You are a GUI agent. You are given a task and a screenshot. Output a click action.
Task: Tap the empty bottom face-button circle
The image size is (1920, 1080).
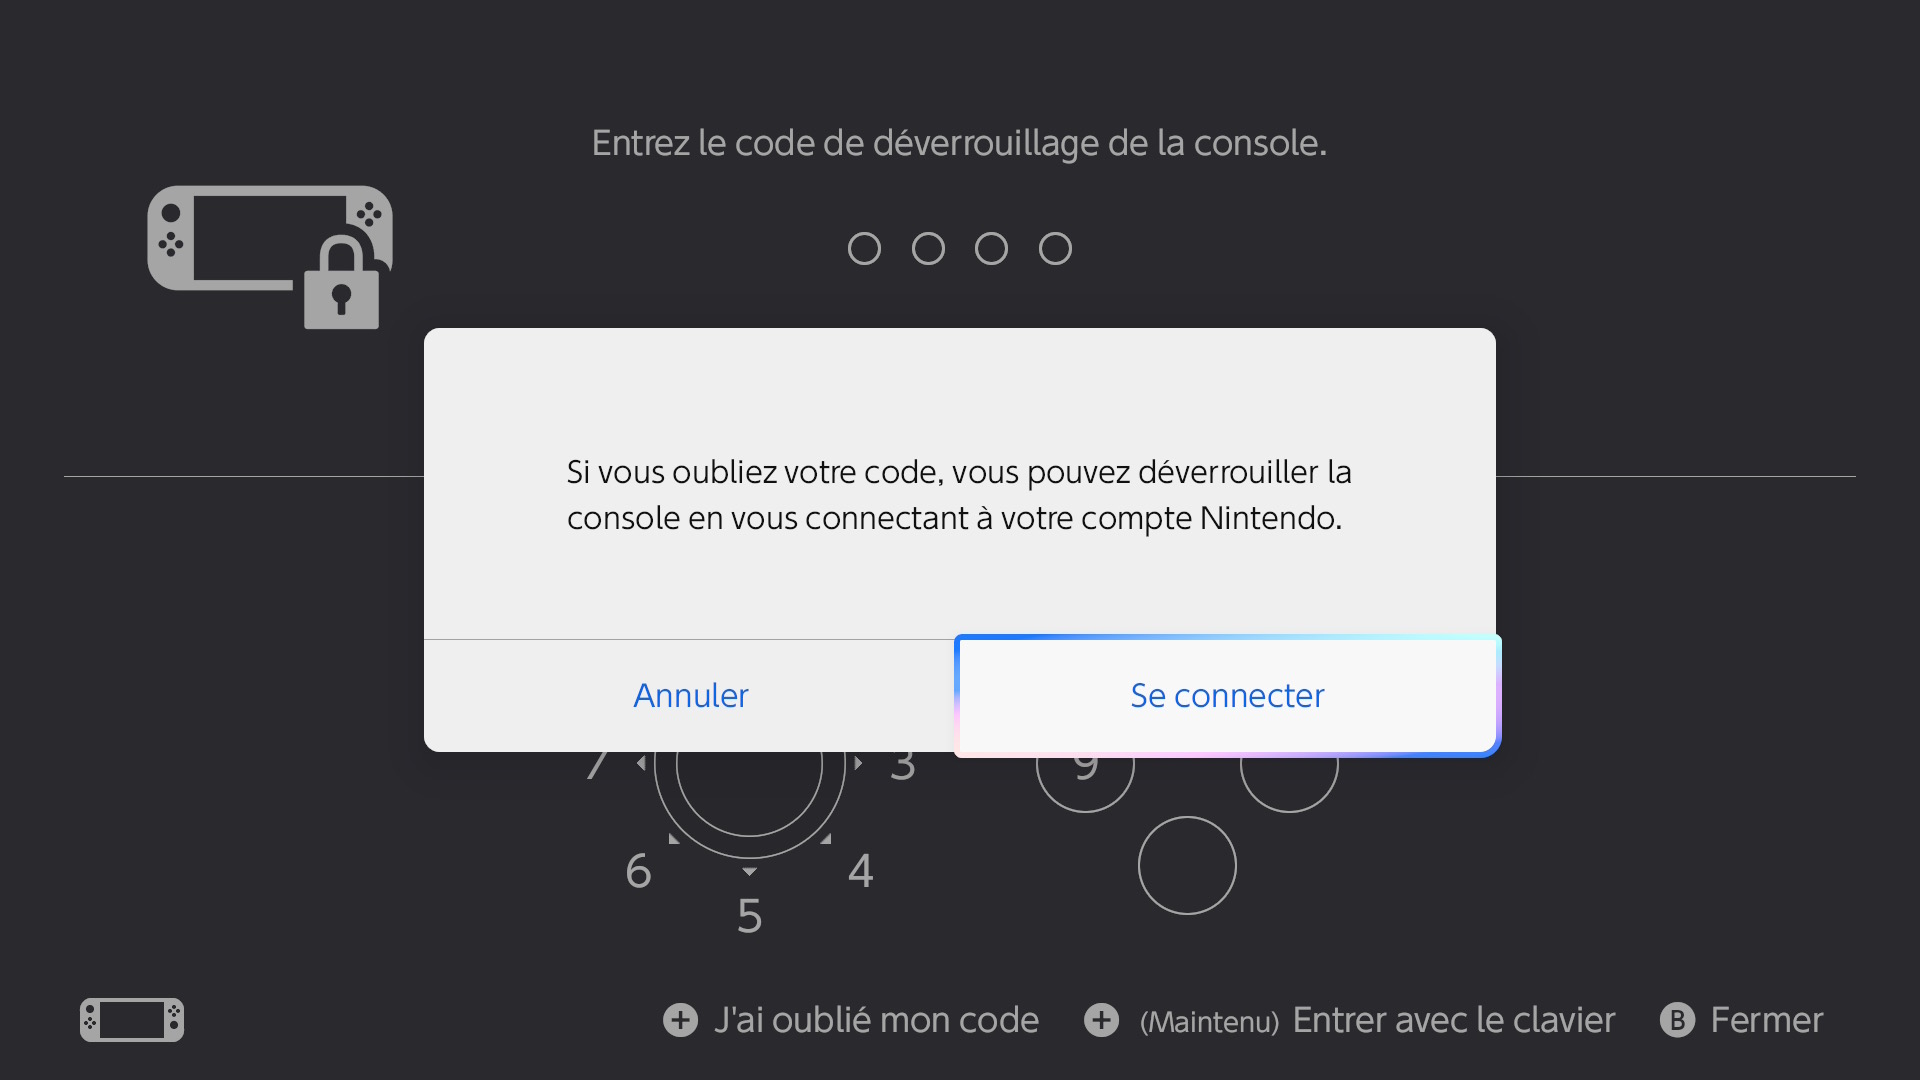pos(1187,865)
